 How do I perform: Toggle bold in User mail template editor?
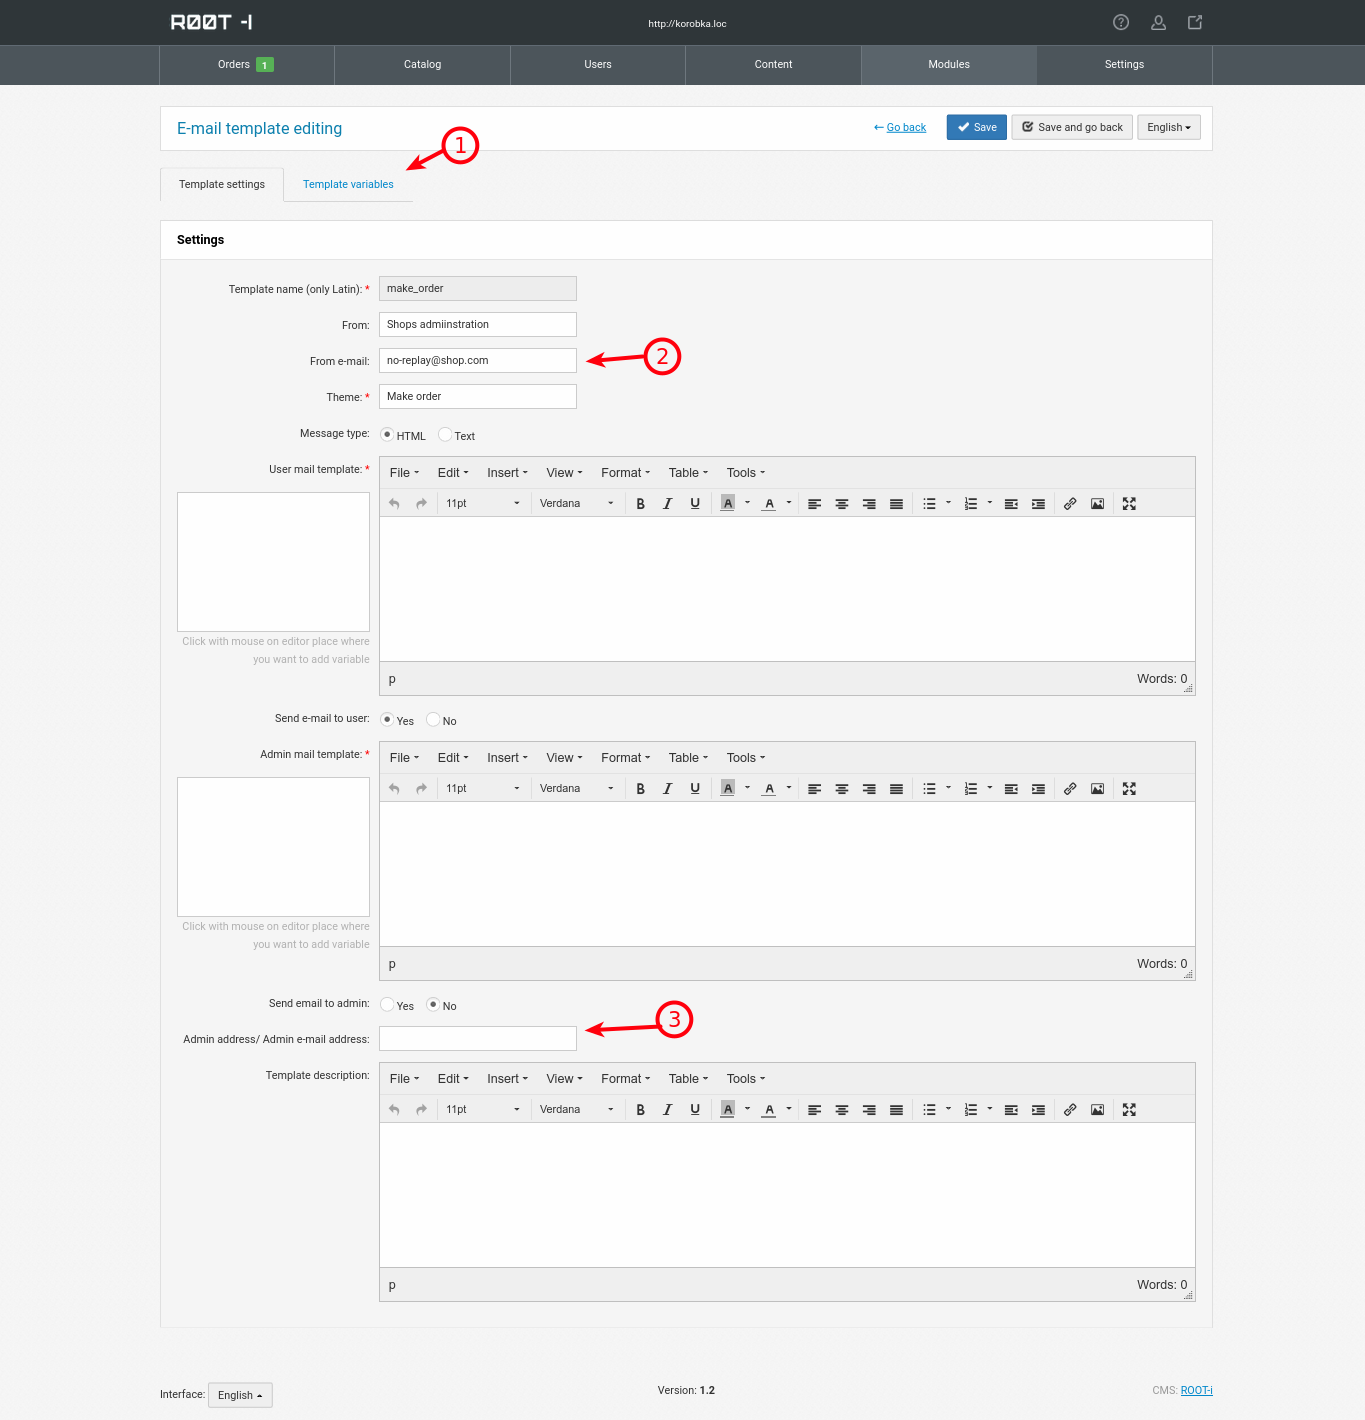[x=641, y=504]
